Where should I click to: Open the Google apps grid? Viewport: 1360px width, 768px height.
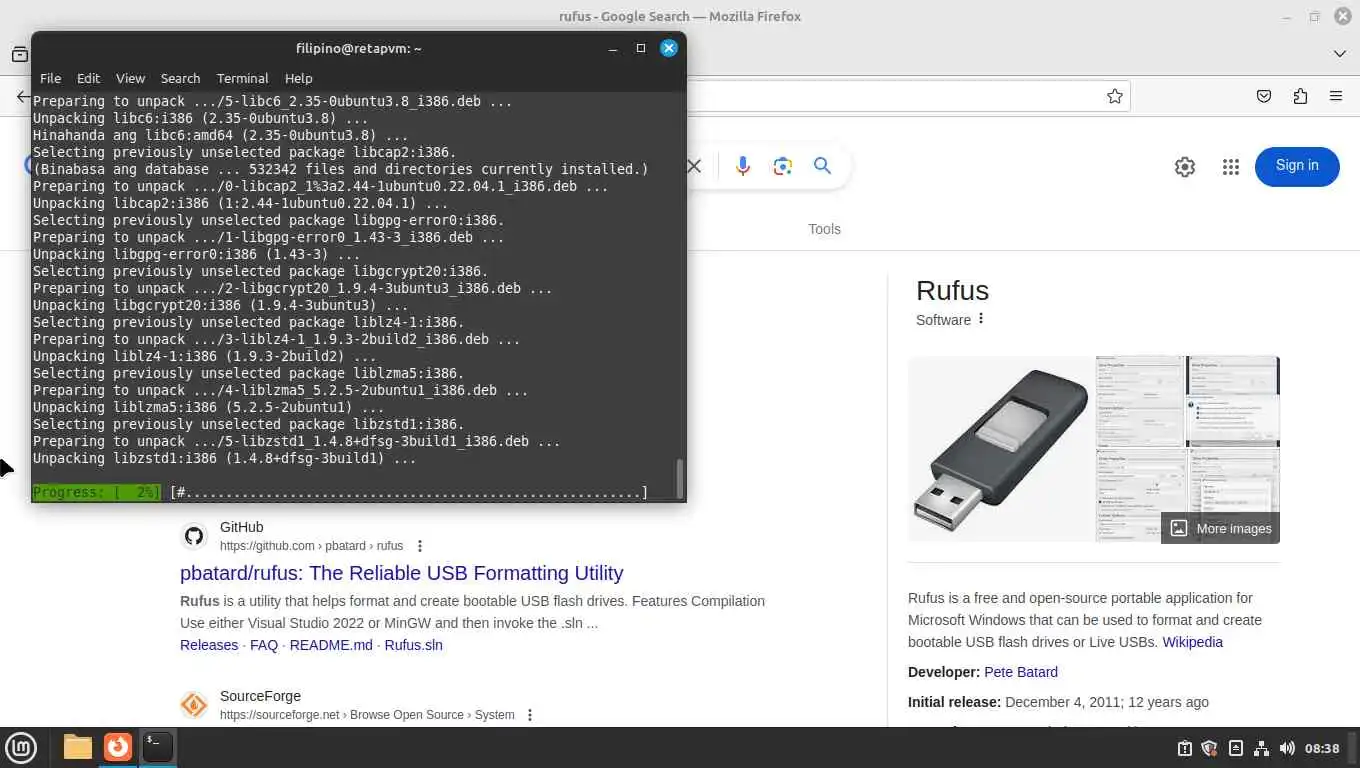coord(1231,167)
